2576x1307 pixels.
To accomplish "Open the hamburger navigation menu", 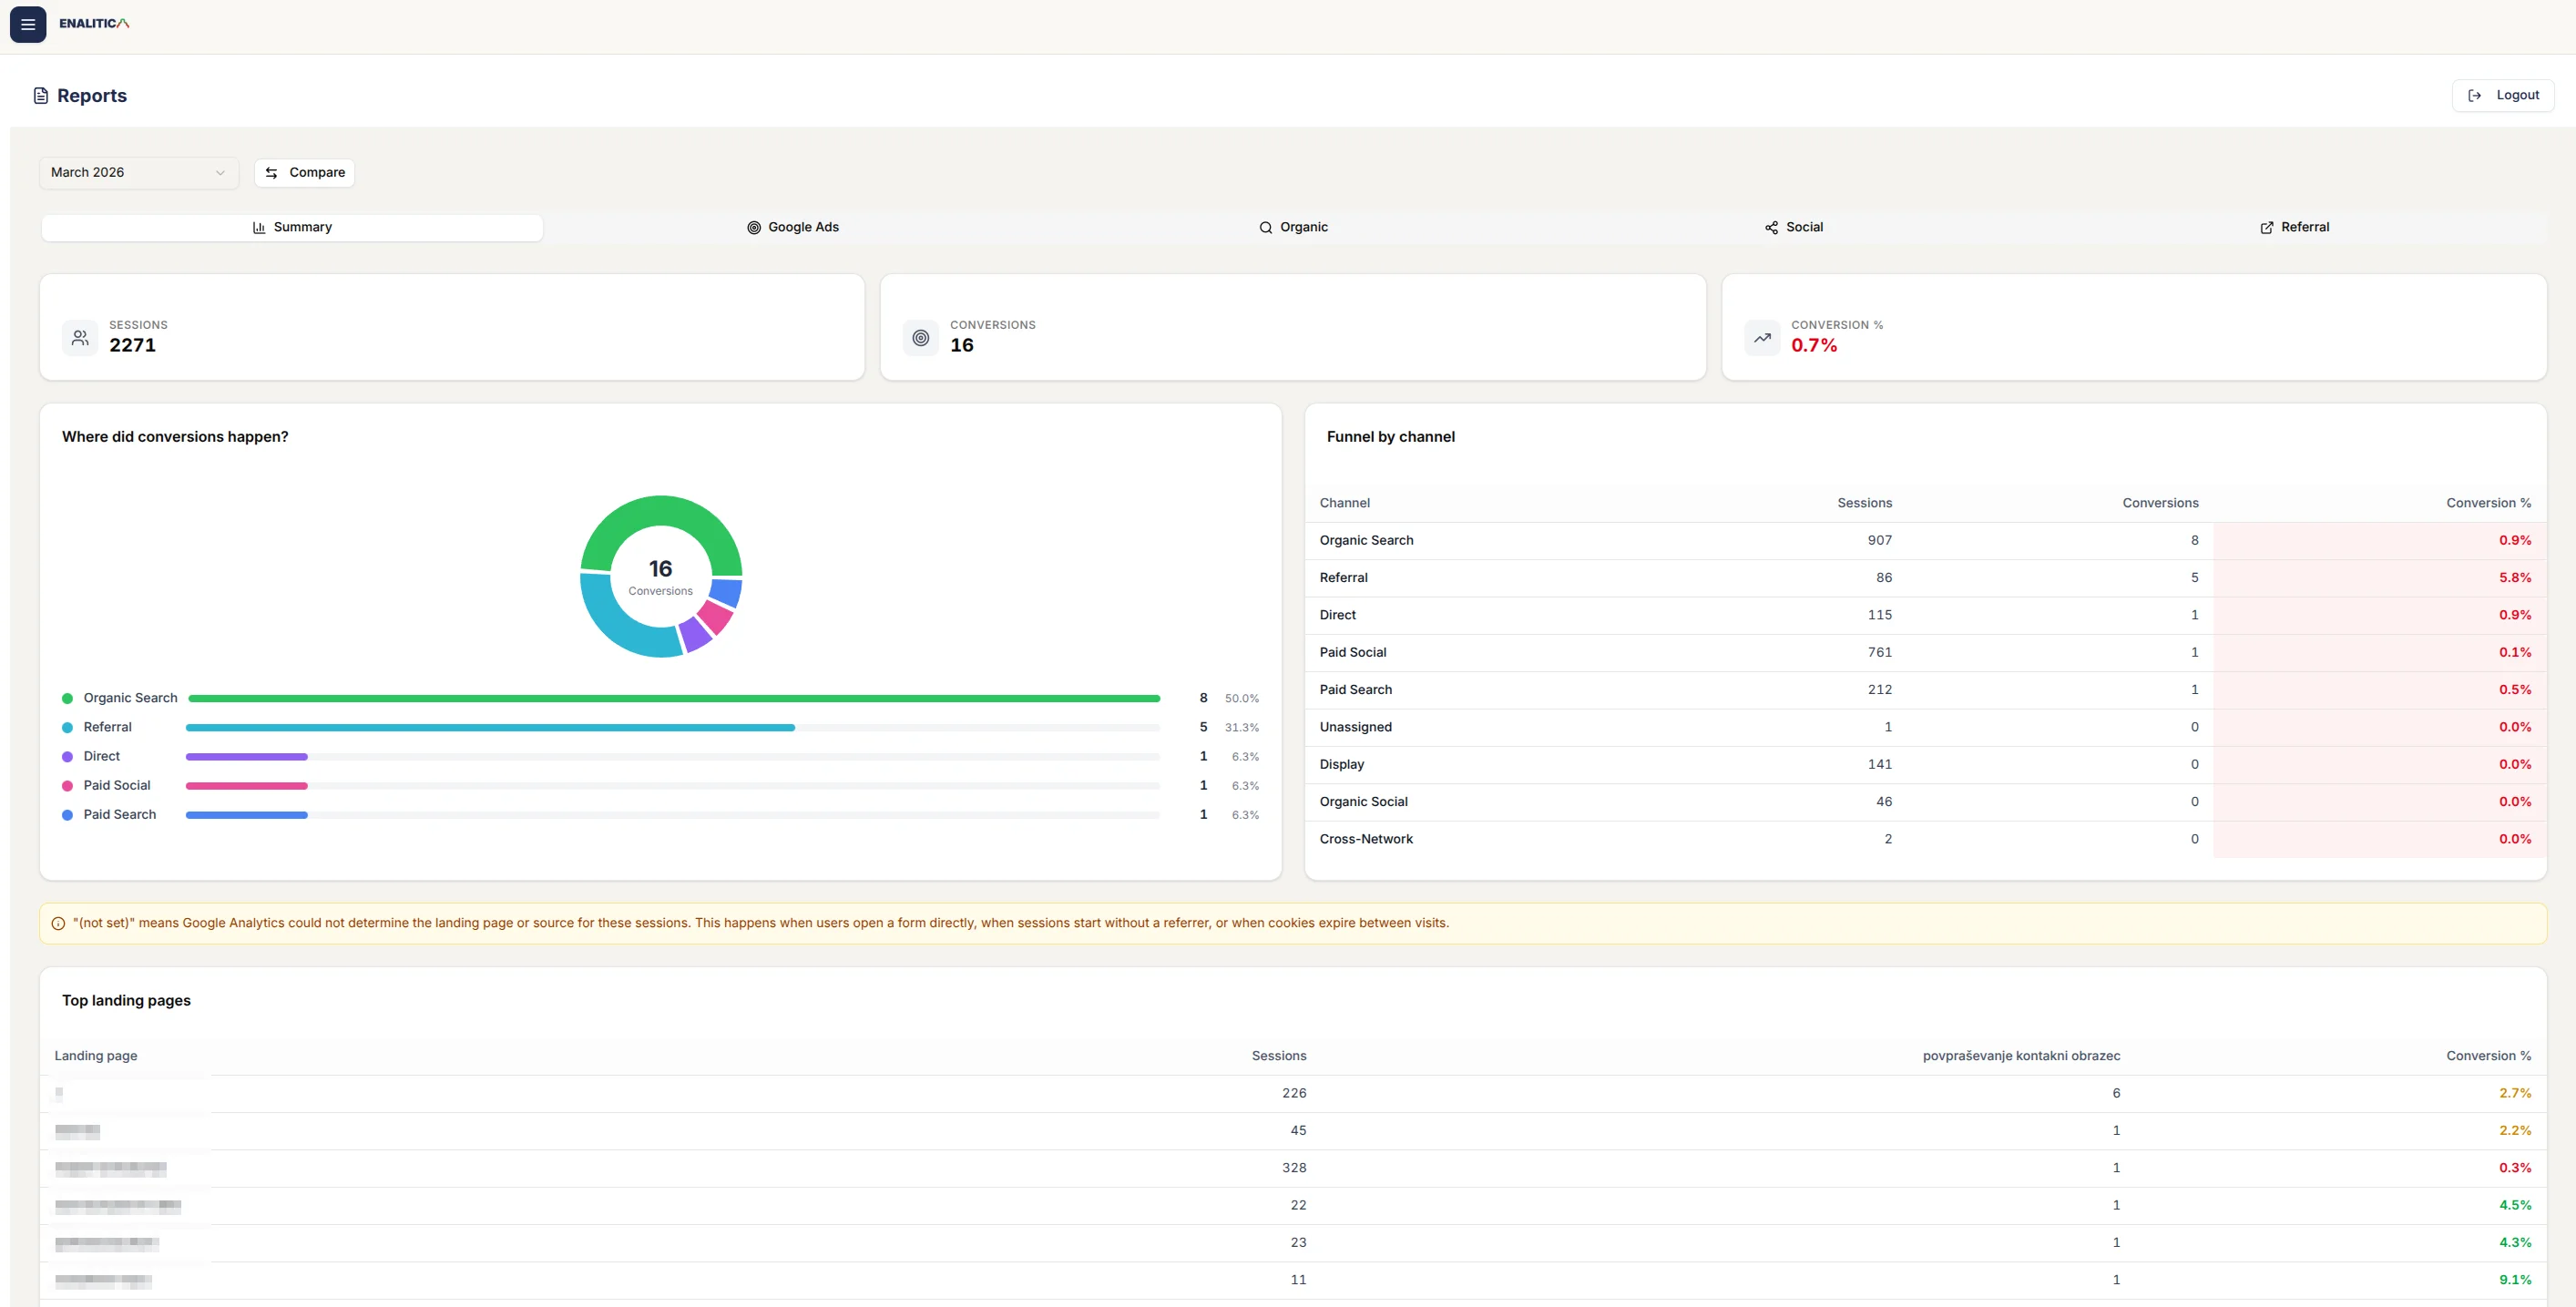I will (x=27, y=24).
